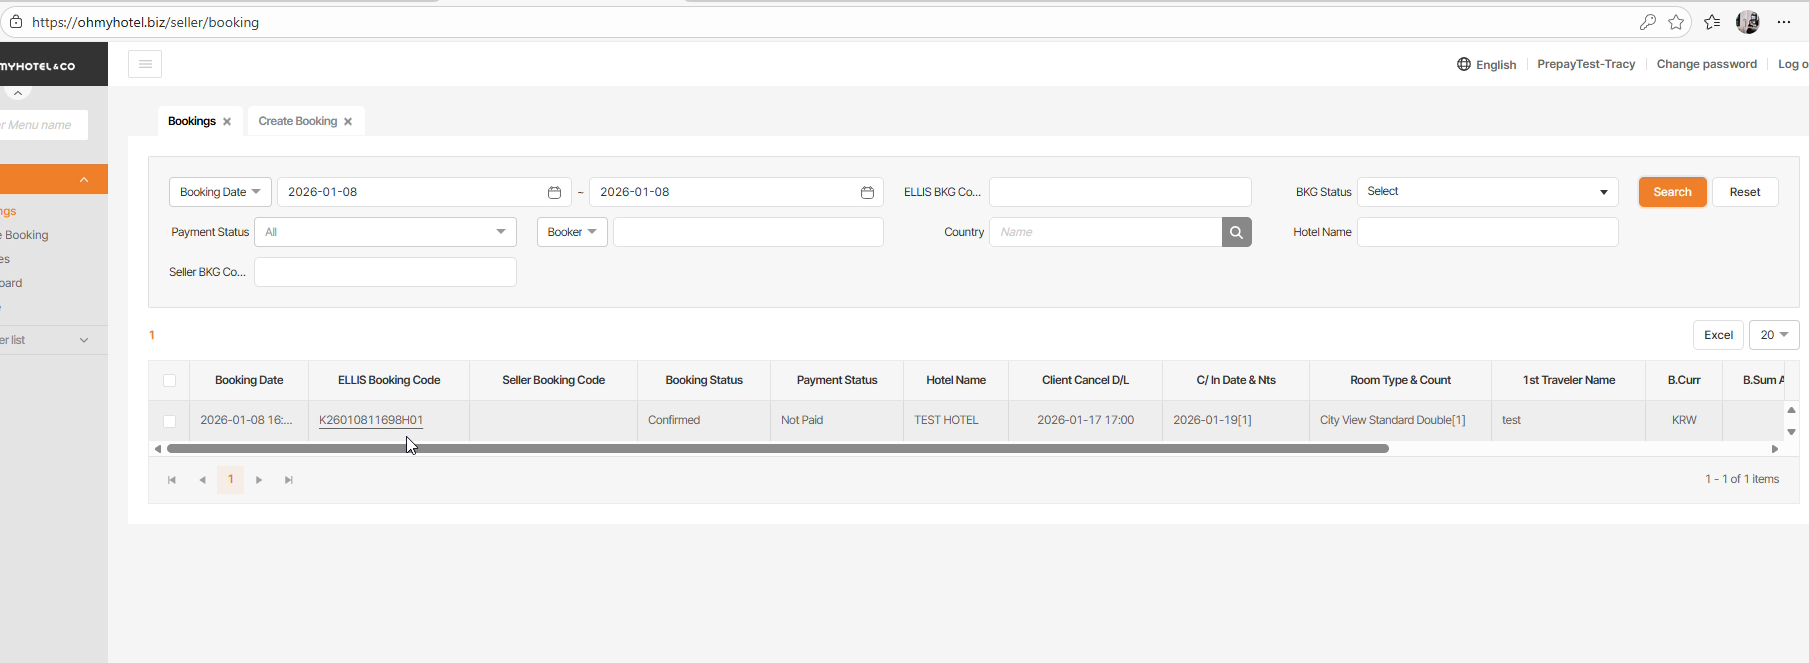Click the globe language icon
Image resolution: width=1809 pixels, height=663 pixels.
click(x=1464, y=64)
